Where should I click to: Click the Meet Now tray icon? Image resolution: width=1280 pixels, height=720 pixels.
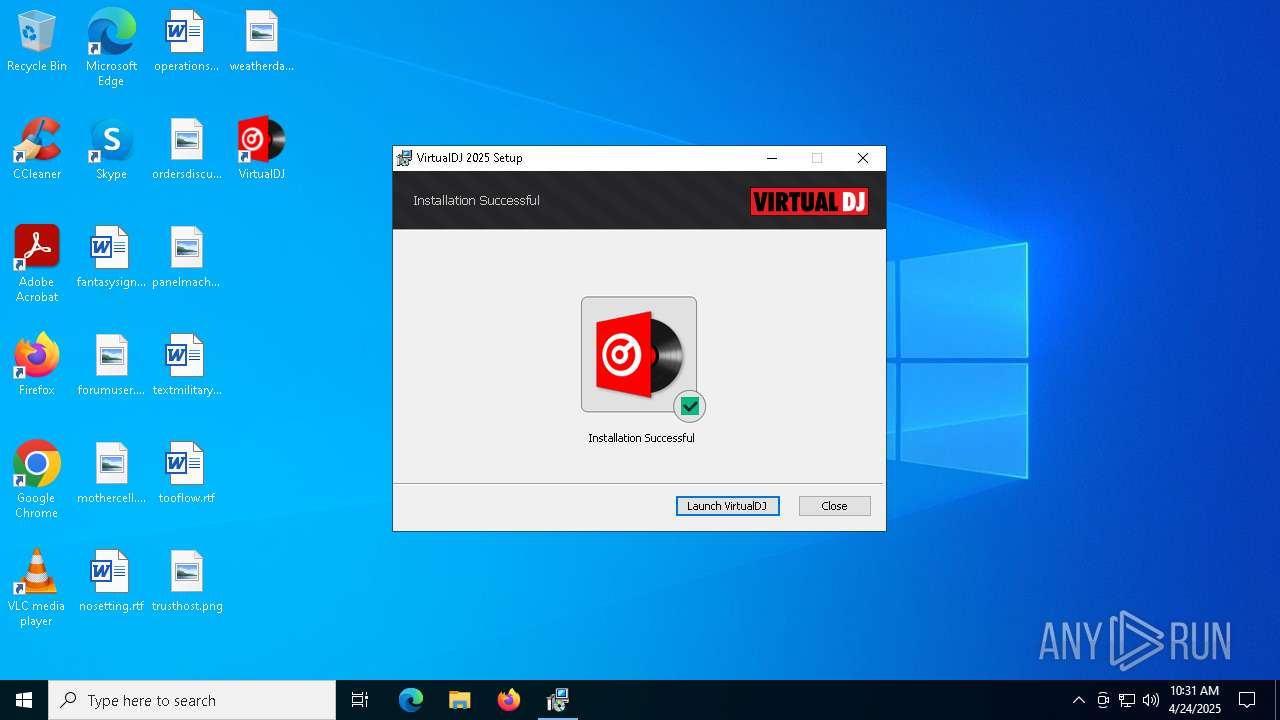(1103, 700)
